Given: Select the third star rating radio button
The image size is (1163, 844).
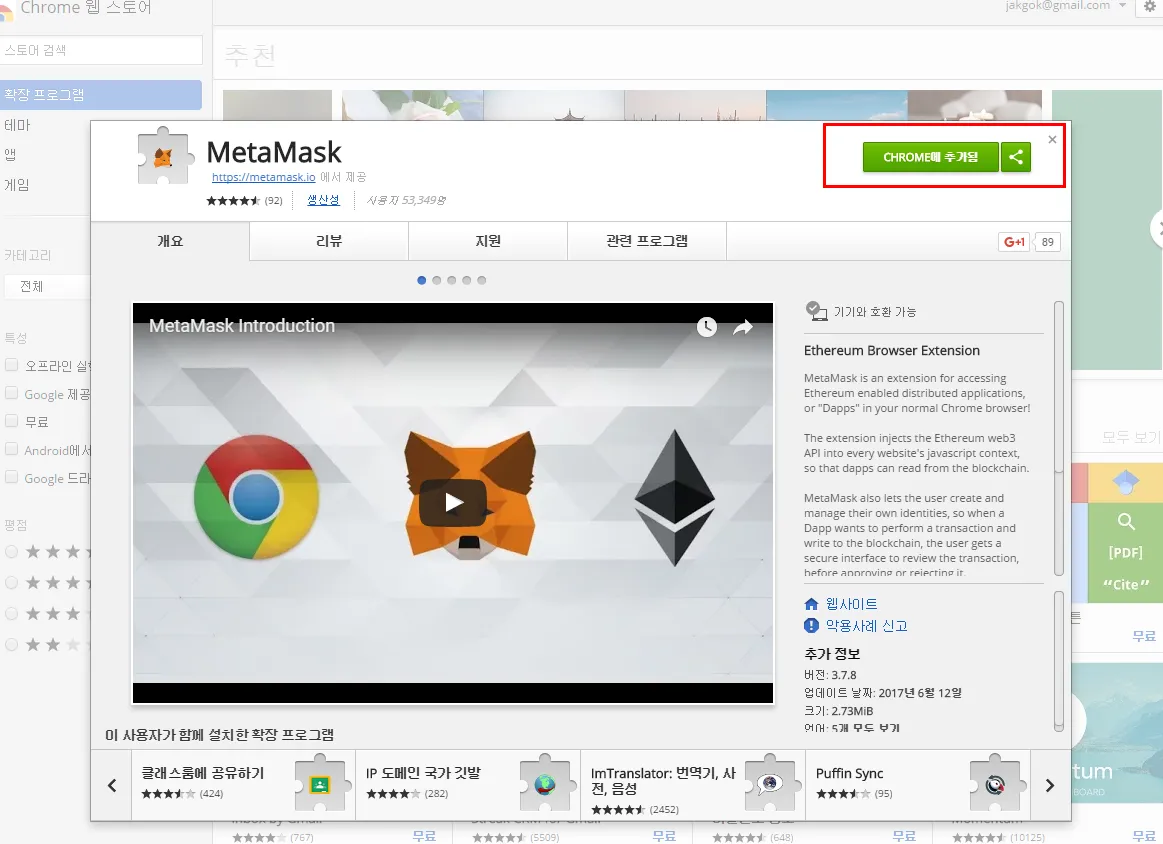Looking at the screenshot, I should click(11, 613).
